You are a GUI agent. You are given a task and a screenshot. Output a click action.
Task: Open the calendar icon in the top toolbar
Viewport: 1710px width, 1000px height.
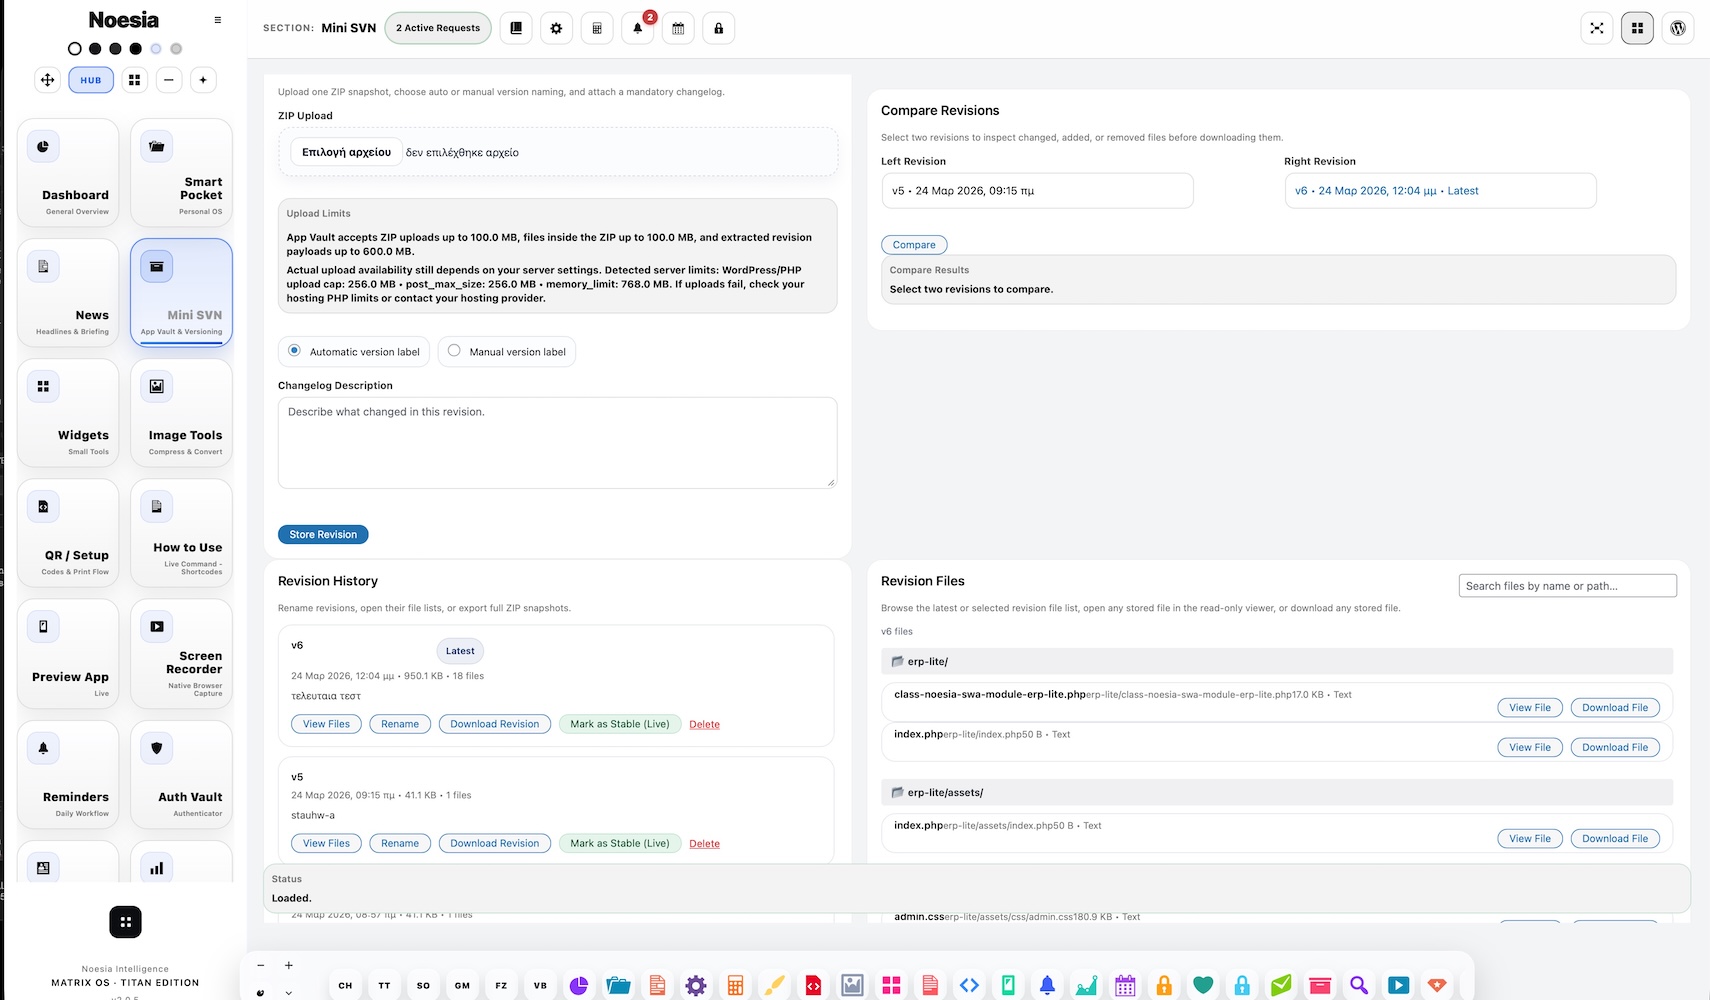click(678, 28)
